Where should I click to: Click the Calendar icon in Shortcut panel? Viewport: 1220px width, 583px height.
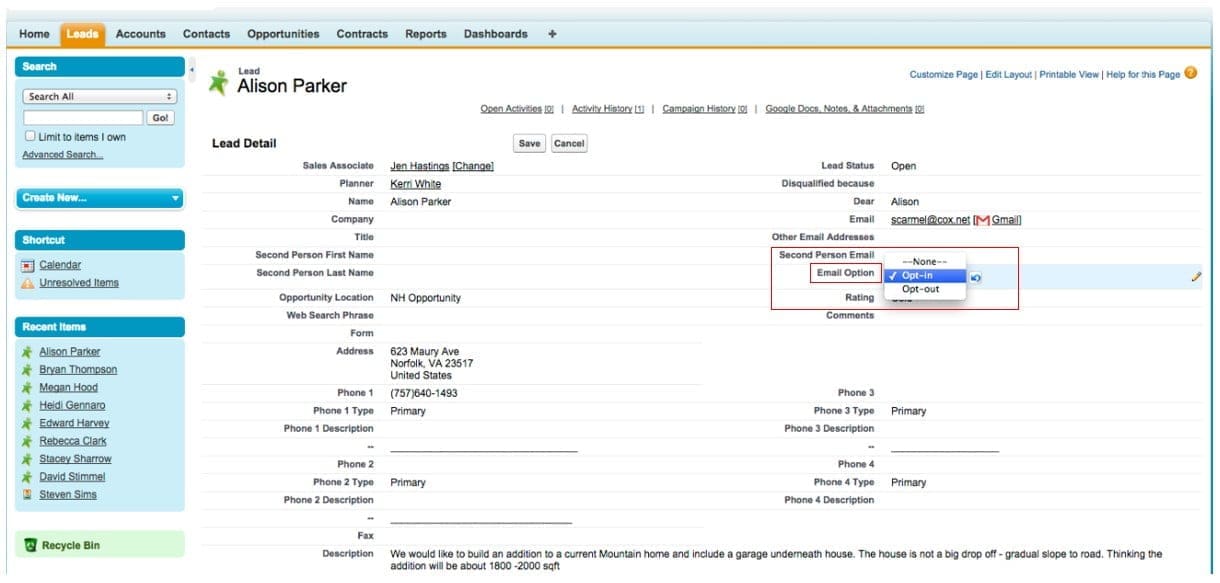pos(28,265)
